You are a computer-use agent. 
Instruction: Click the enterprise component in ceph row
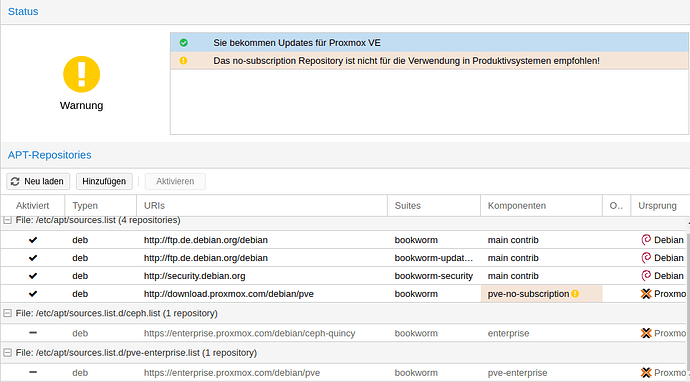508,333
